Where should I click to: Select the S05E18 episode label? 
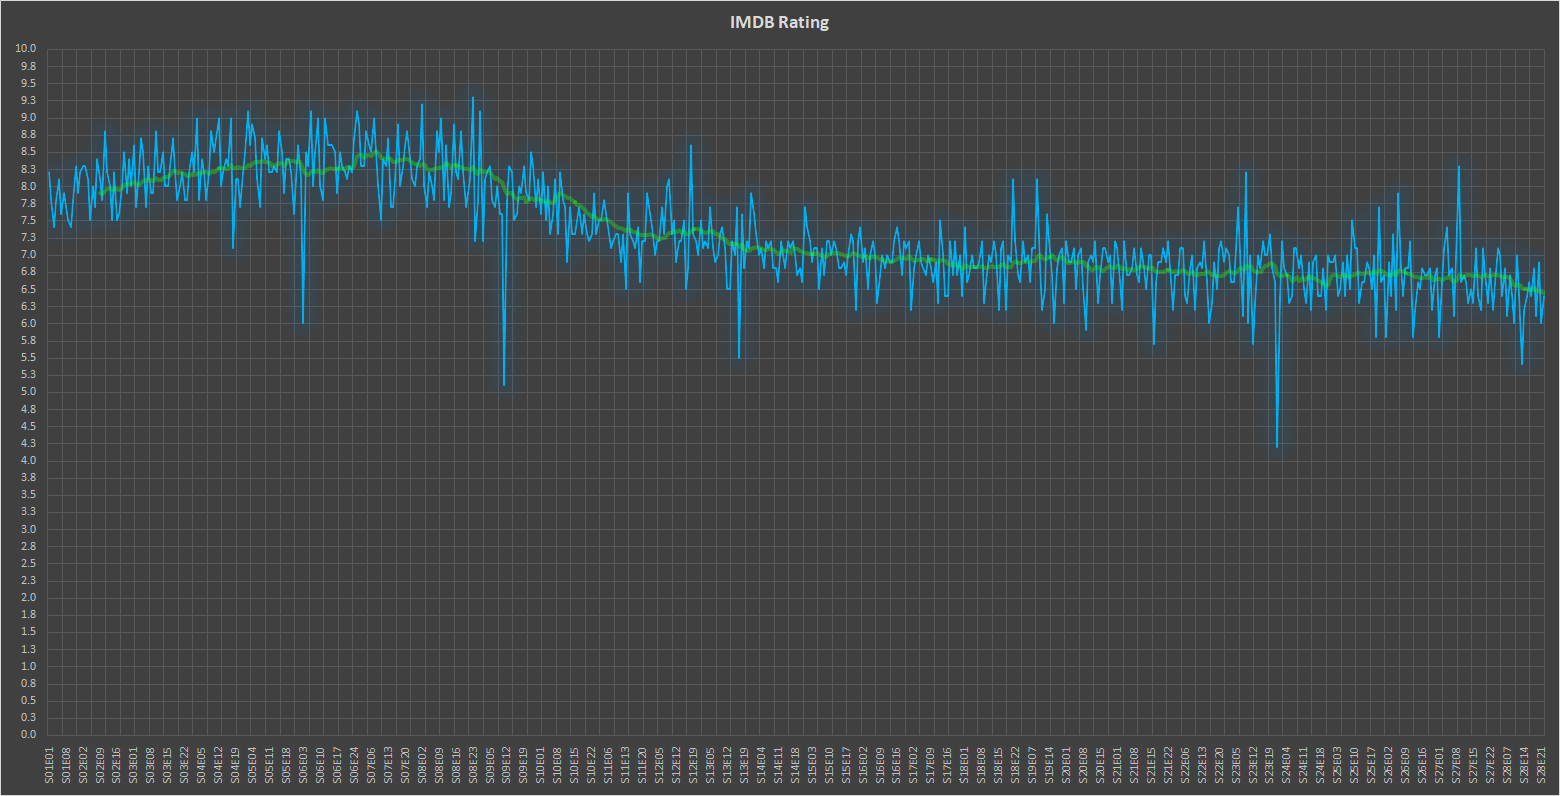(286, 765)
